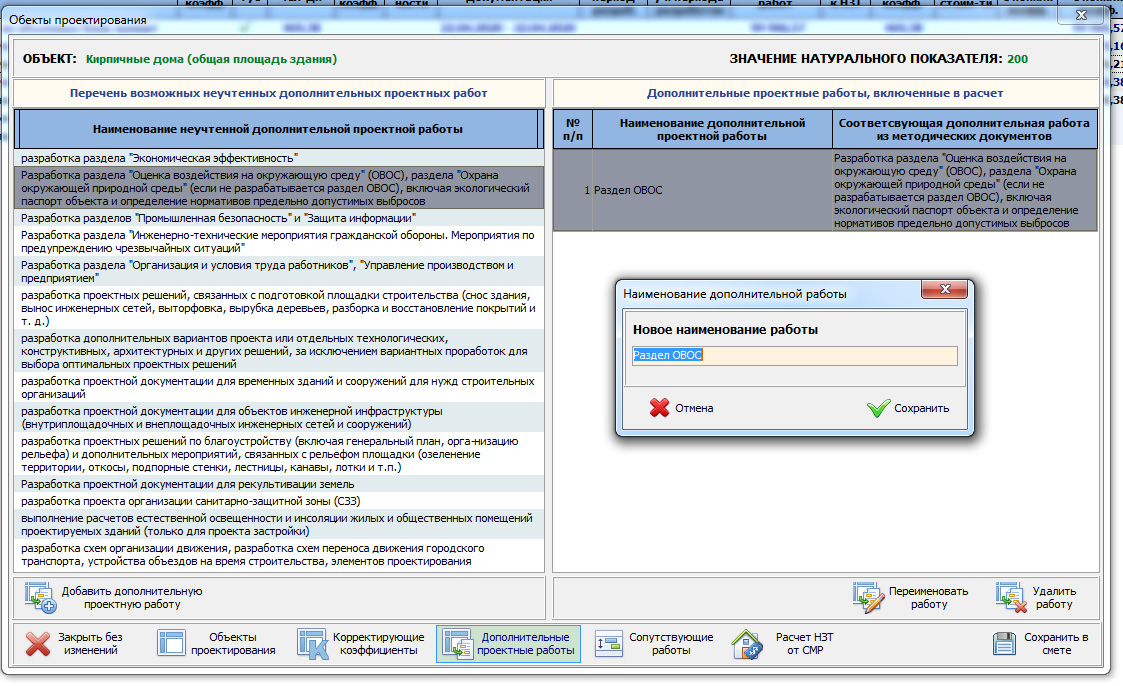Click the Объекты проектирования icon

click(x=171, y=643)
